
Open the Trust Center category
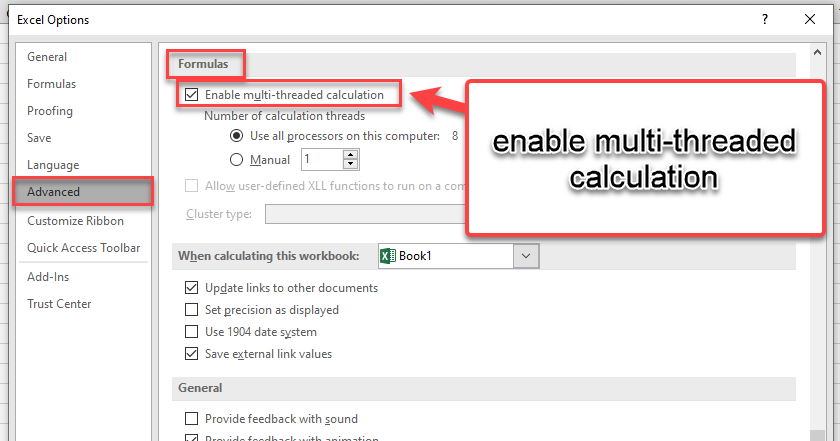[x=59, y=304]
